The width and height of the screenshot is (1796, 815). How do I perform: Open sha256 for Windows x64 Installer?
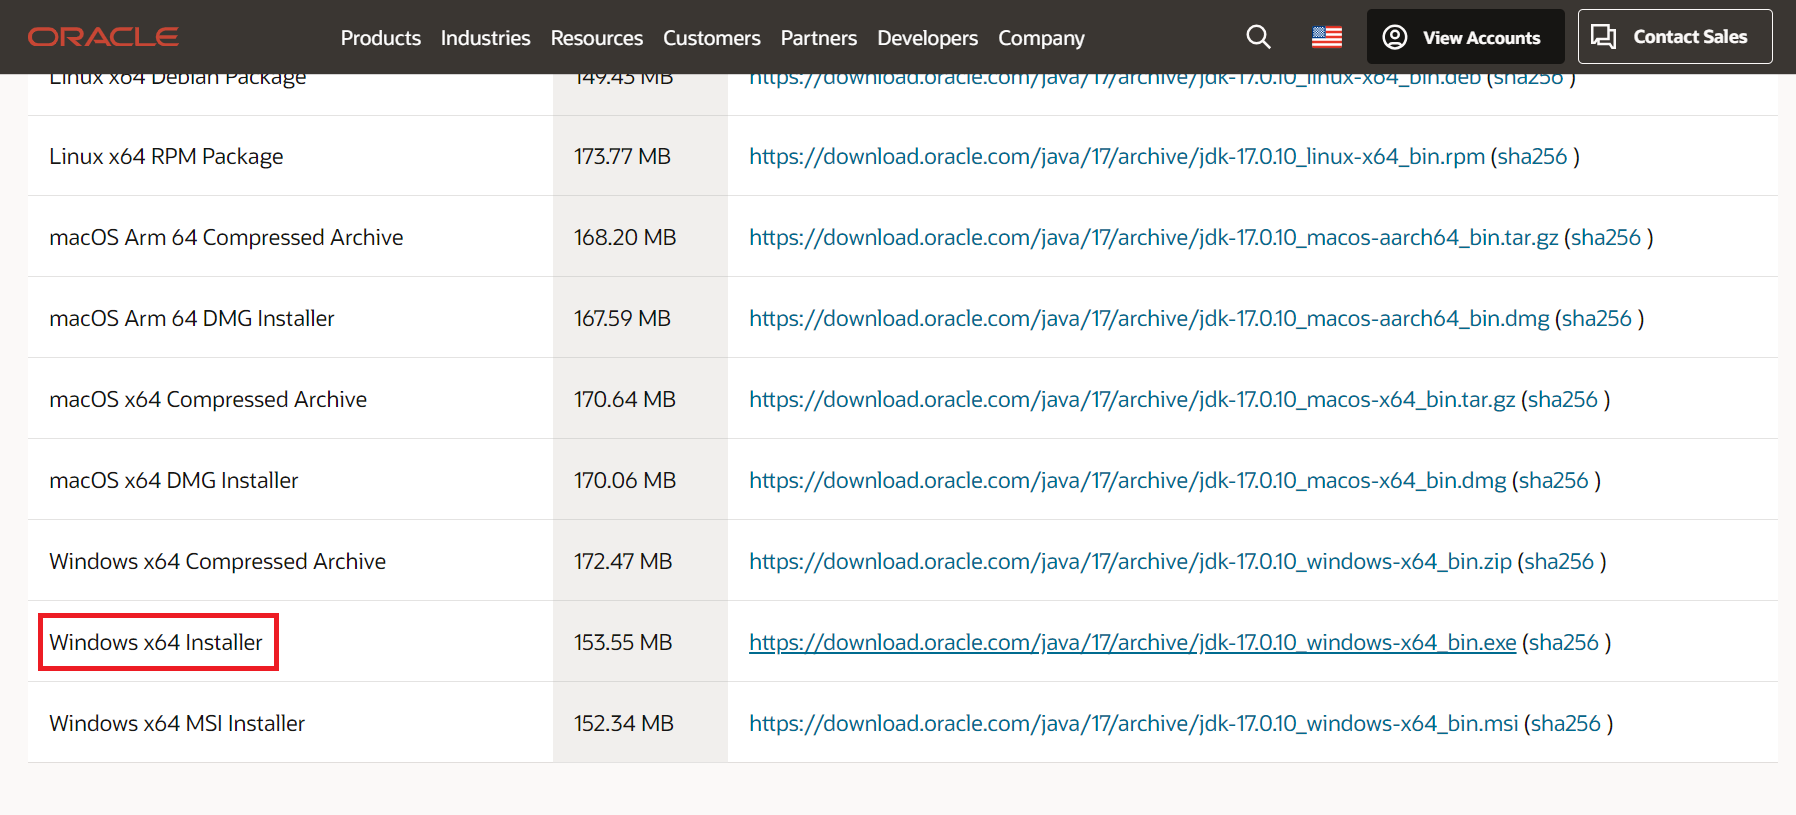pyautogui.click(x=1564, y=642)
